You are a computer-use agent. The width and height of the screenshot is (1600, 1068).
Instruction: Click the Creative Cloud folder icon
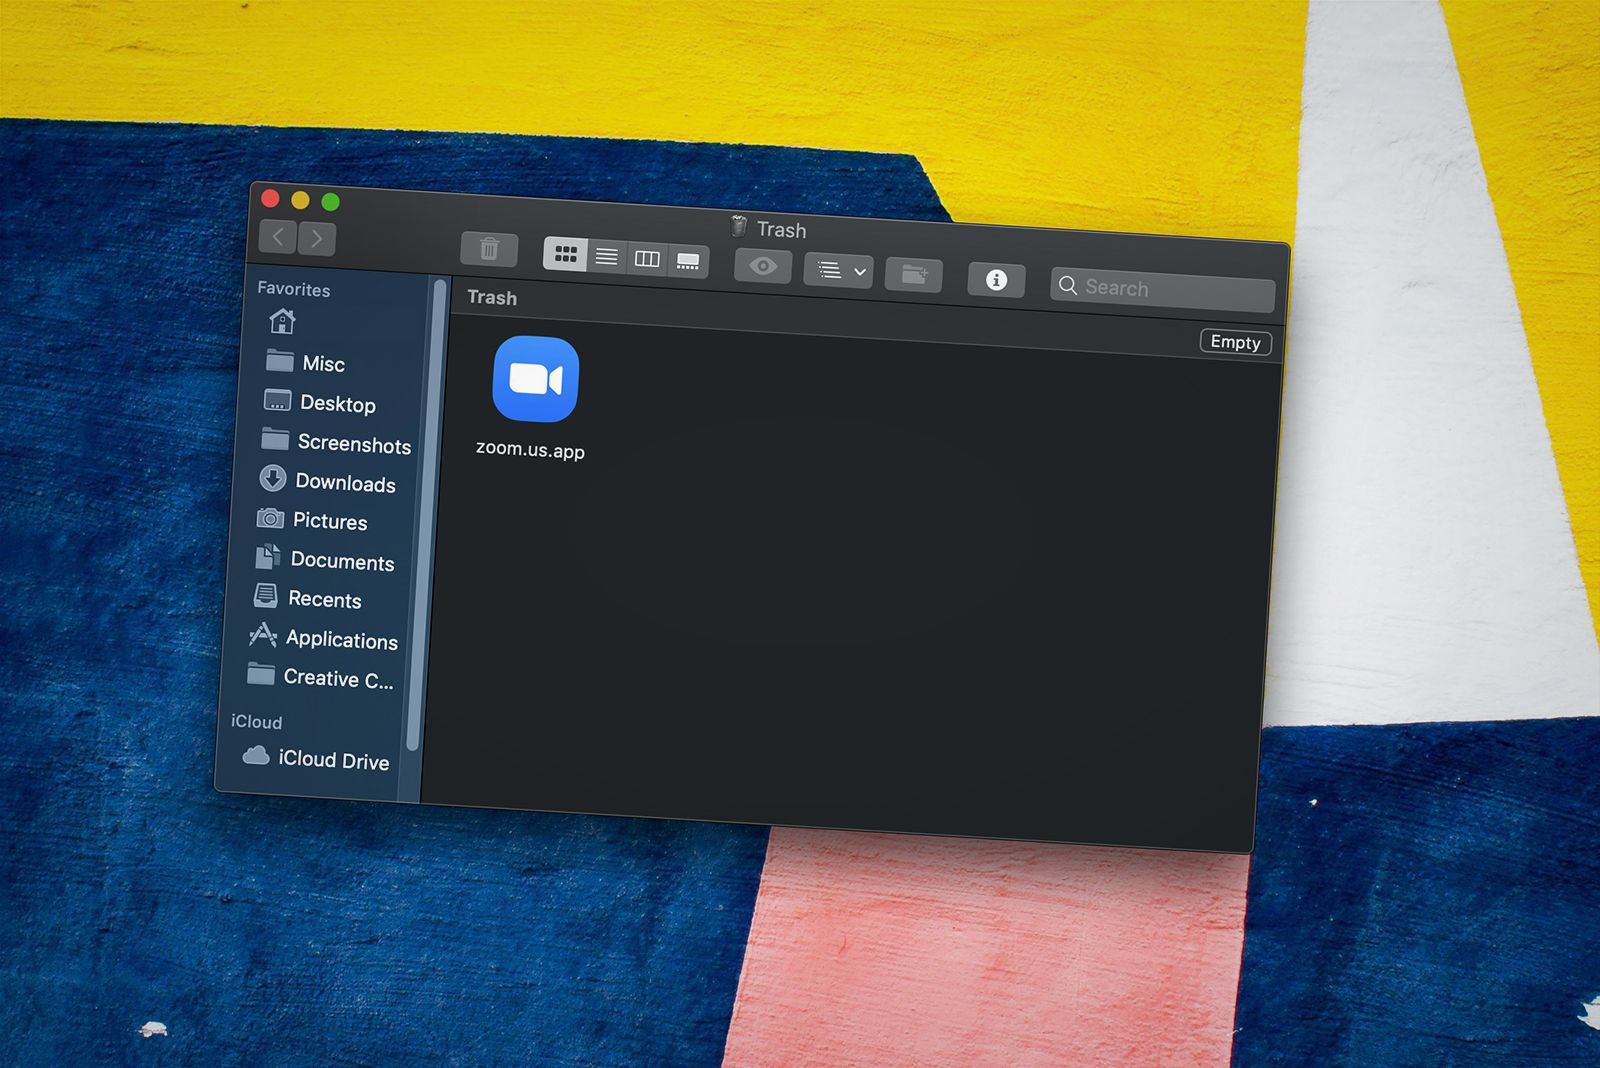tap(261, 674)
